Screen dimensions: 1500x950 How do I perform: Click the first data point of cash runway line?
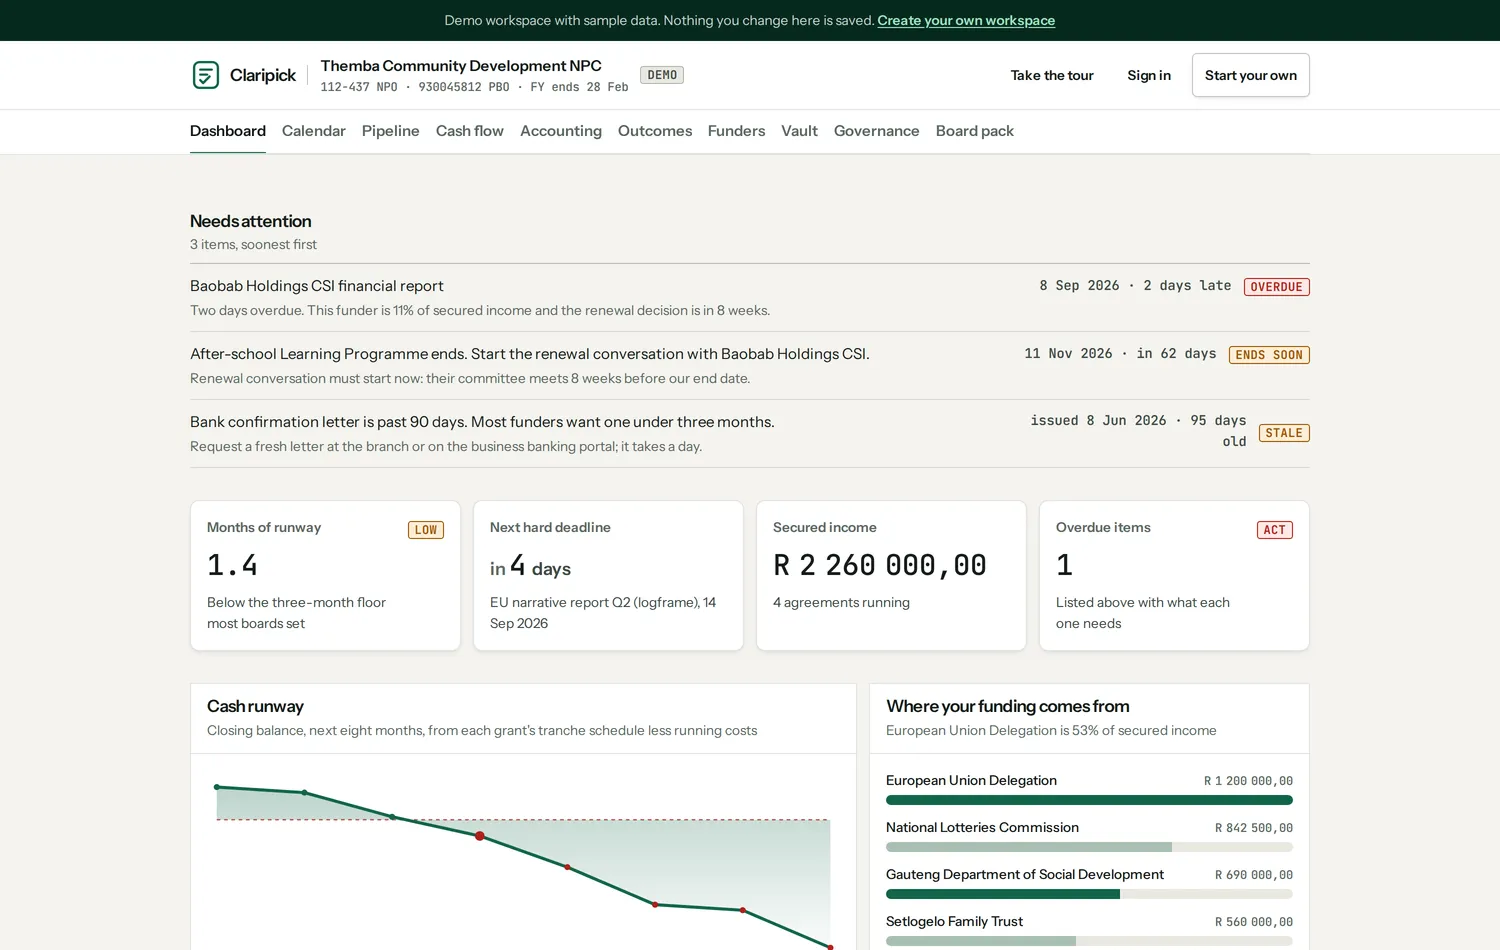coord(217,787)
